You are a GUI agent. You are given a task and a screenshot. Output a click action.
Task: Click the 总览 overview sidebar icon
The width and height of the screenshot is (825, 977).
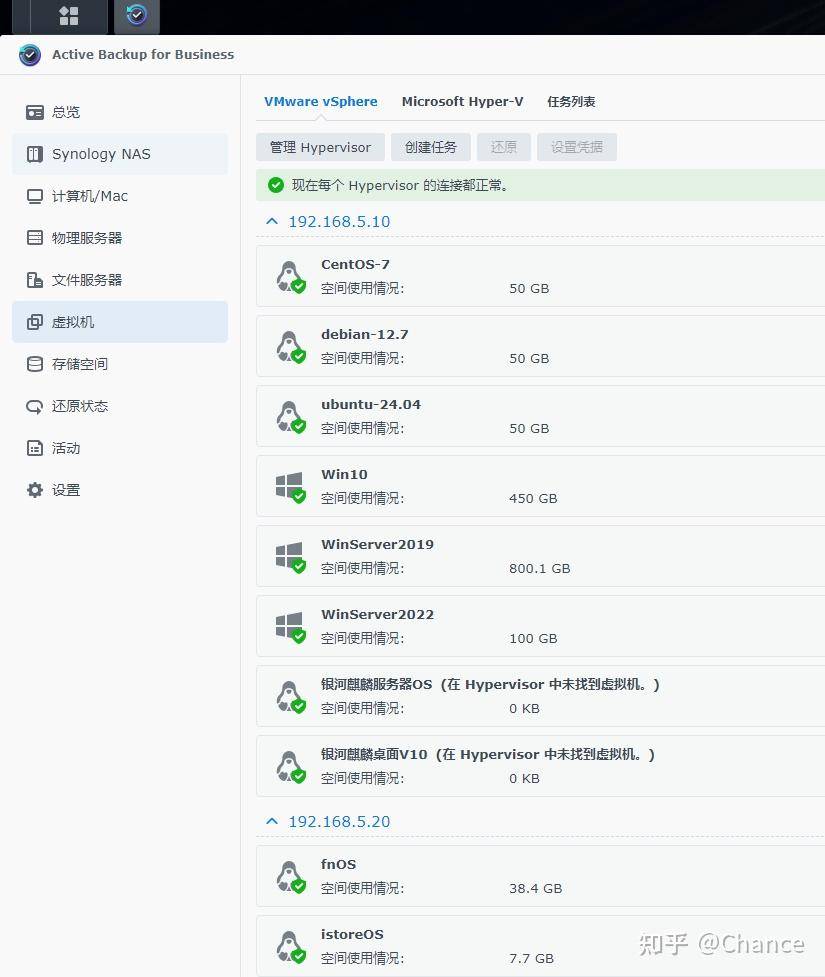point(35,112)
